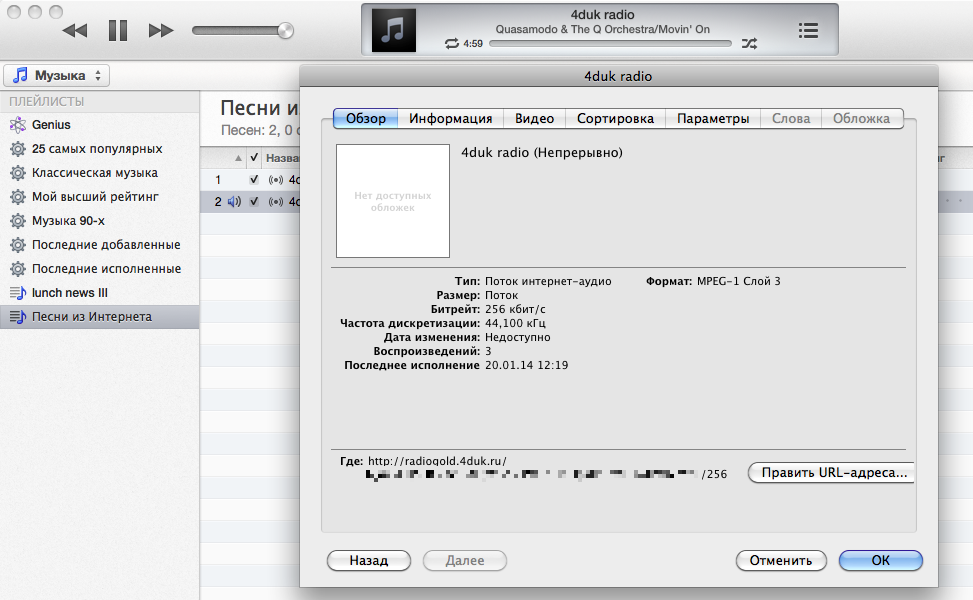
Task: Click the music note artwork thumbnail
Action: tap(393, 30)
